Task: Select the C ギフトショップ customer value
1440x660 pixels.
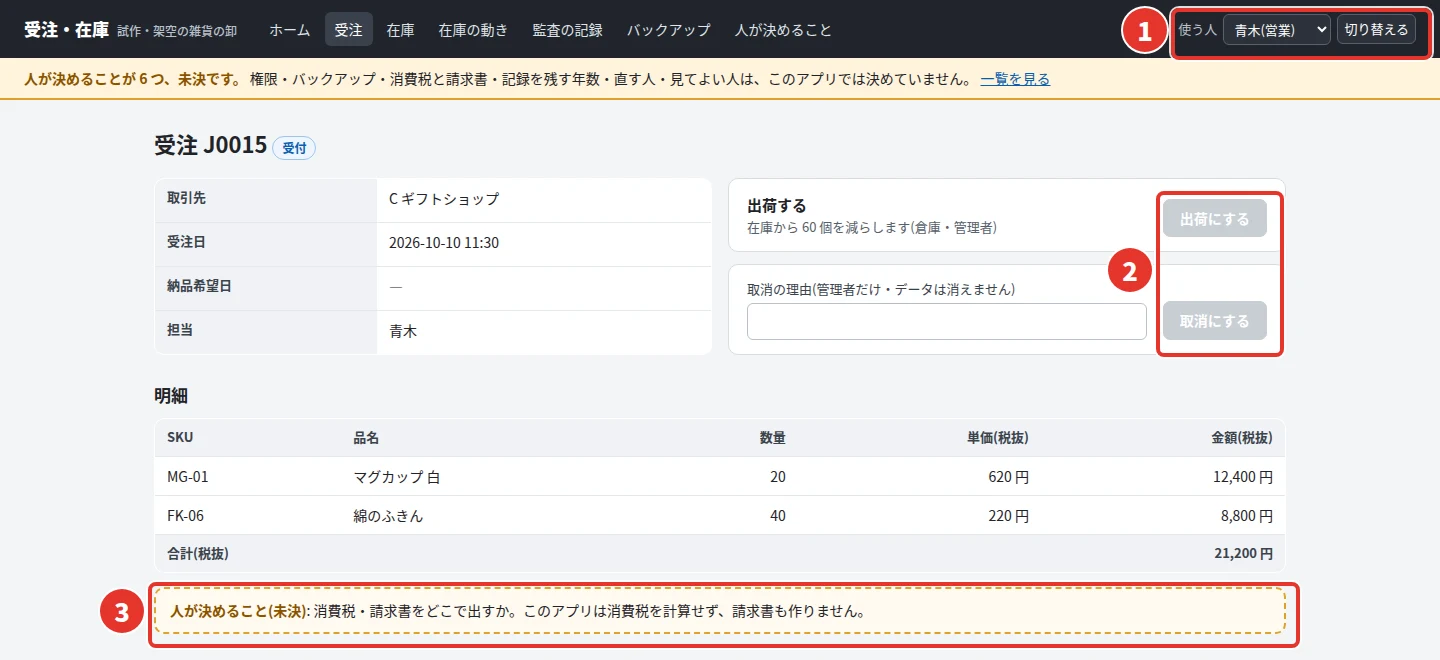Action: click(444, 199)
